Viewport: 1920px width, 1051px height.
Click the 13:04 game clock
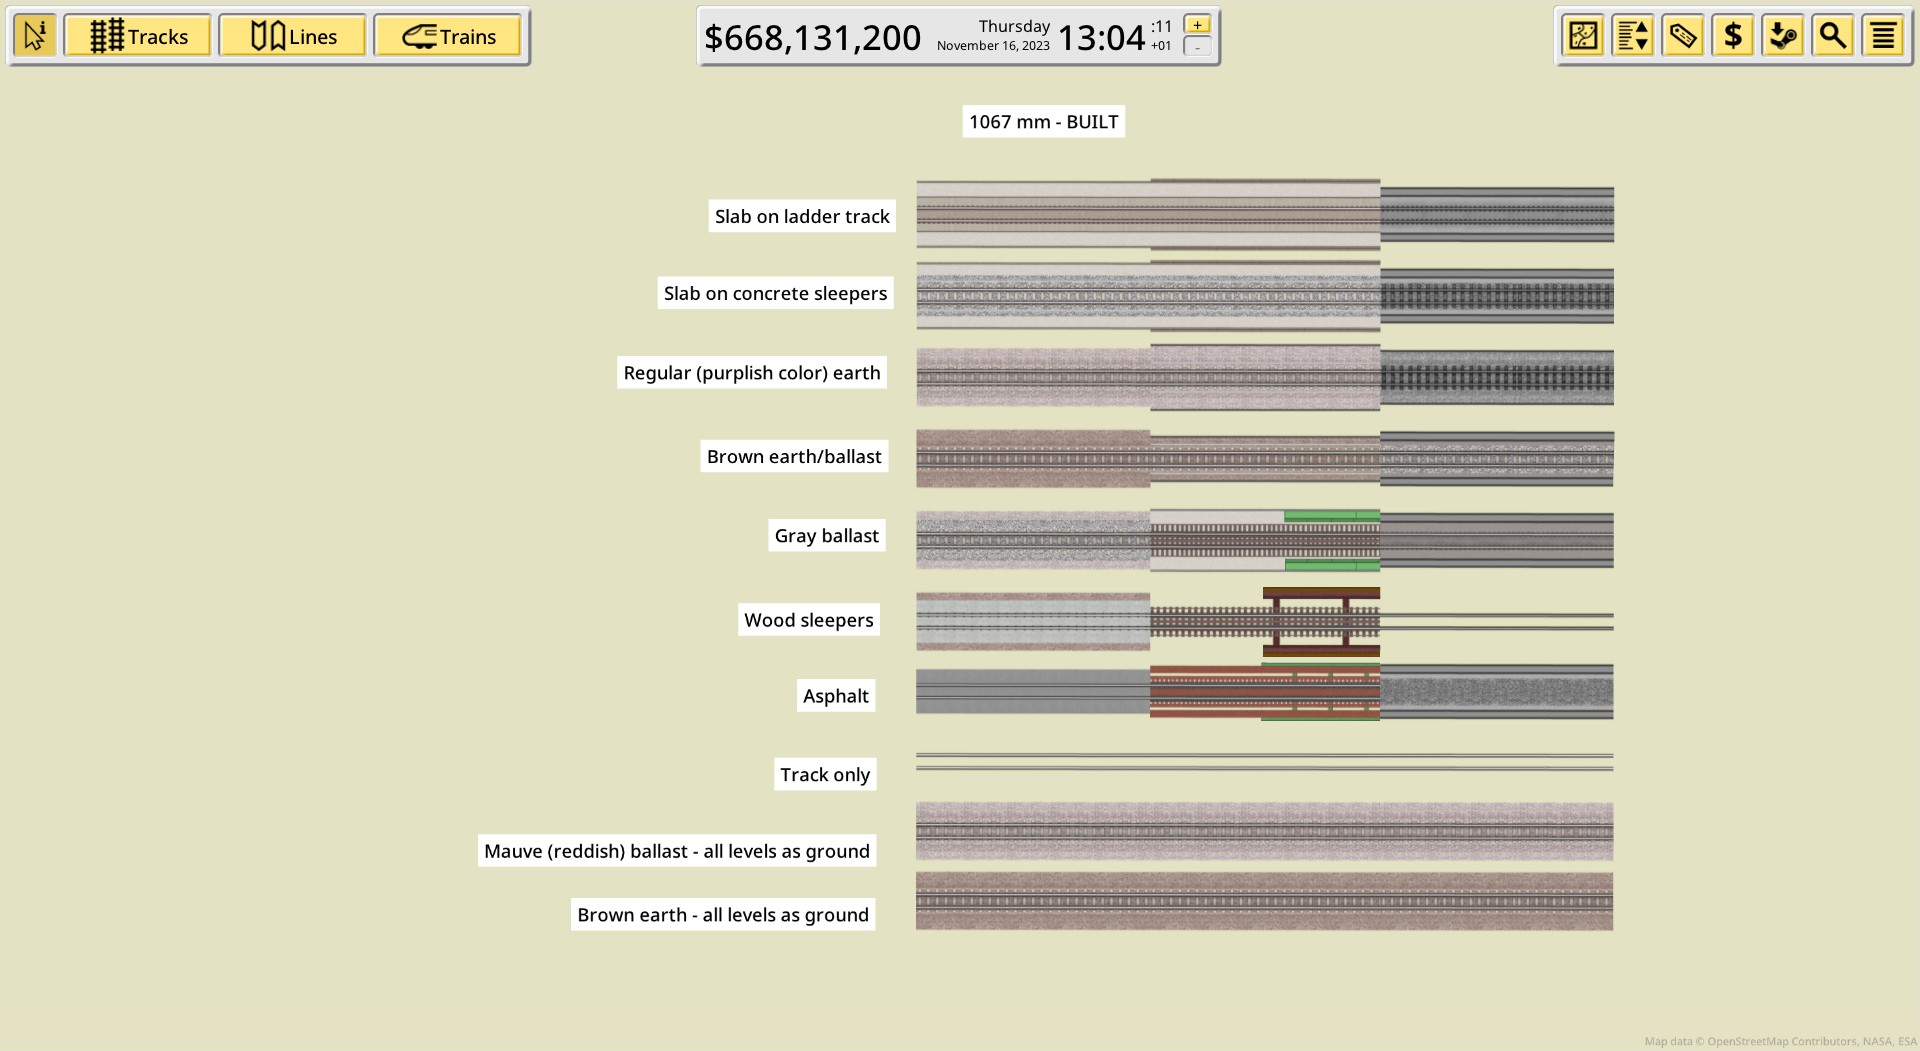tap(1101, 38)
